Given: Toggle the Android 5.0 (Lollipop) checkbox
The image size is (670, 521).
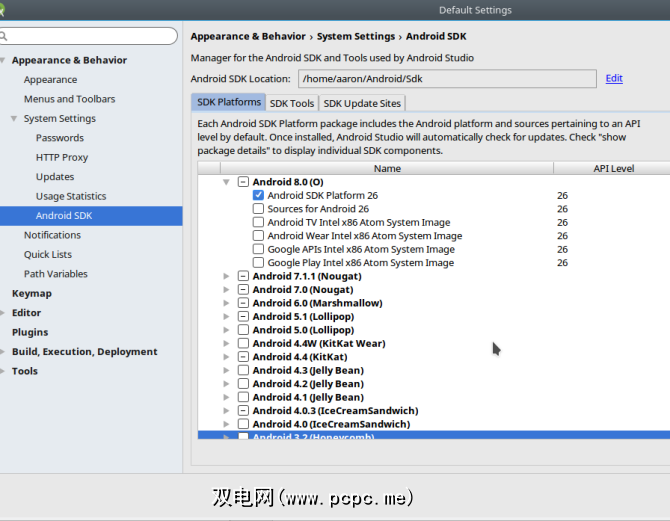Looking at the screenshot, I should (243, 330).
